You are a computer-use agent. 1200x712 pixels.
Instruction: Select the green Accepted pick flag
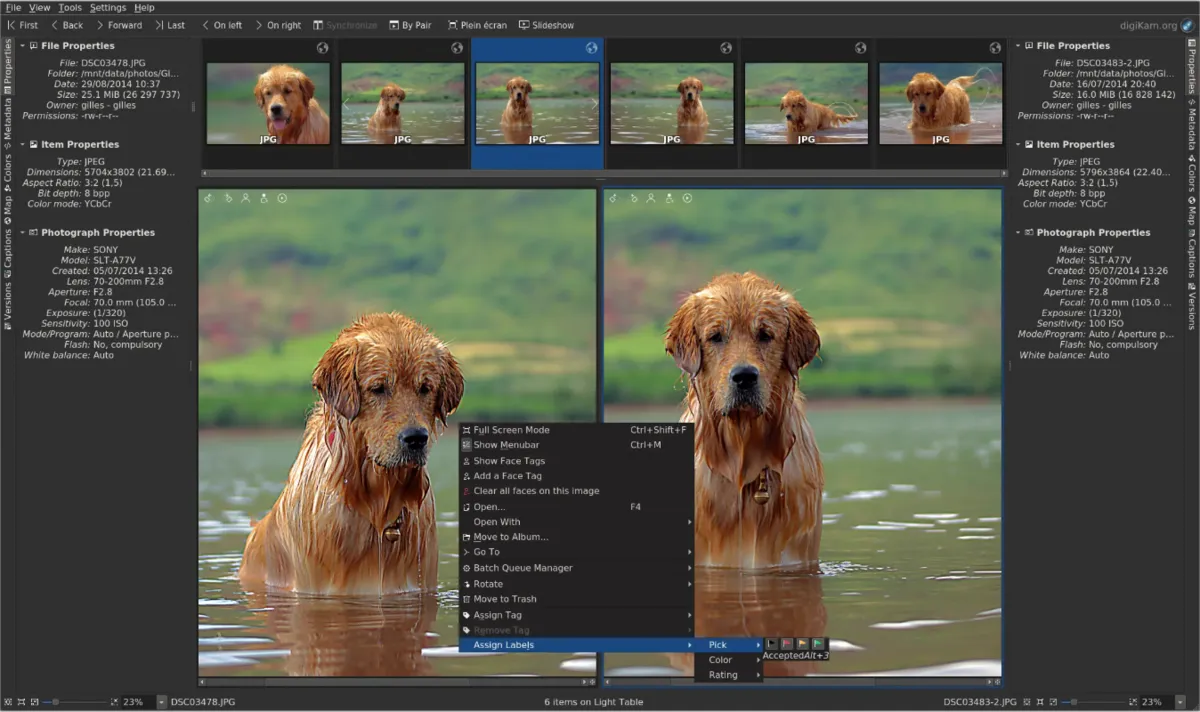click(818, 644)
